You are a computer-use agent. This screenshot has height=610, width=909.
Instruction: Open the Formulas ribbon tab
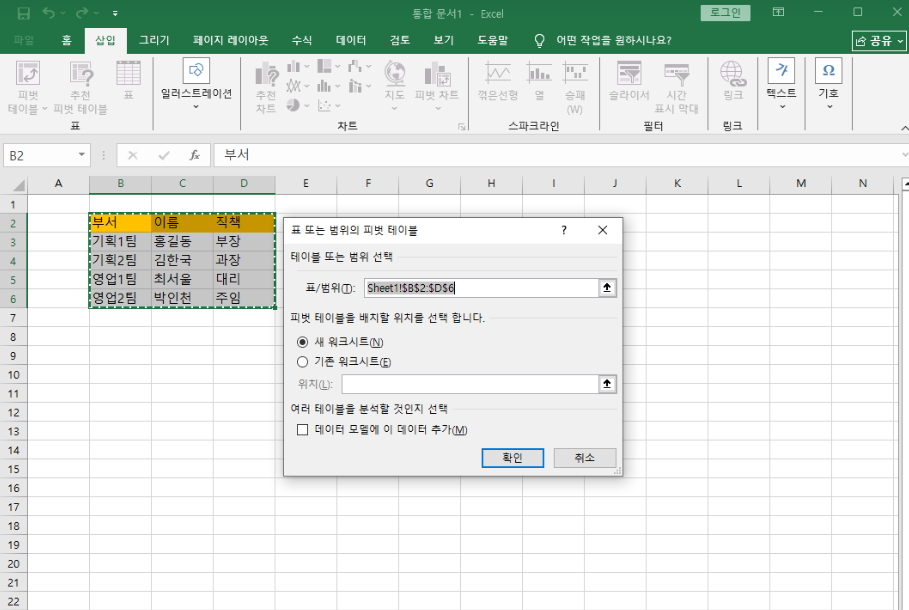point(301,41)
